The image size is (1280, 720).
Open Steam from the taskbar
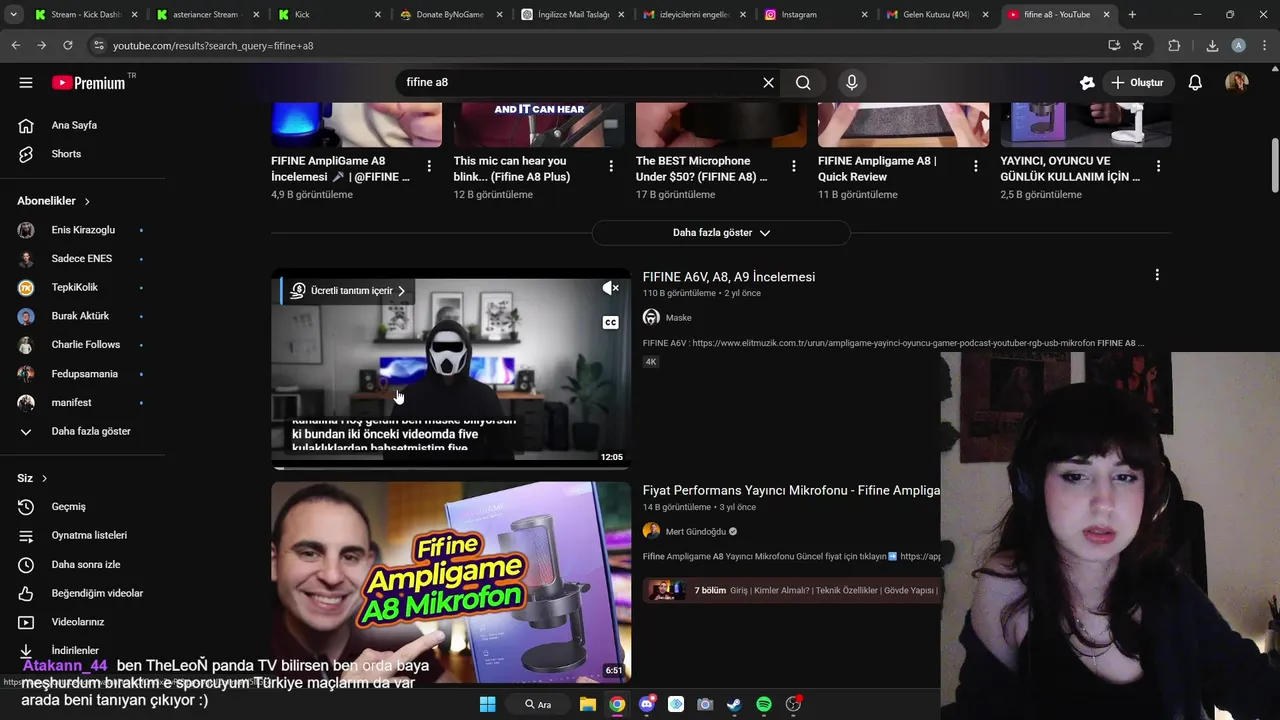734,704
